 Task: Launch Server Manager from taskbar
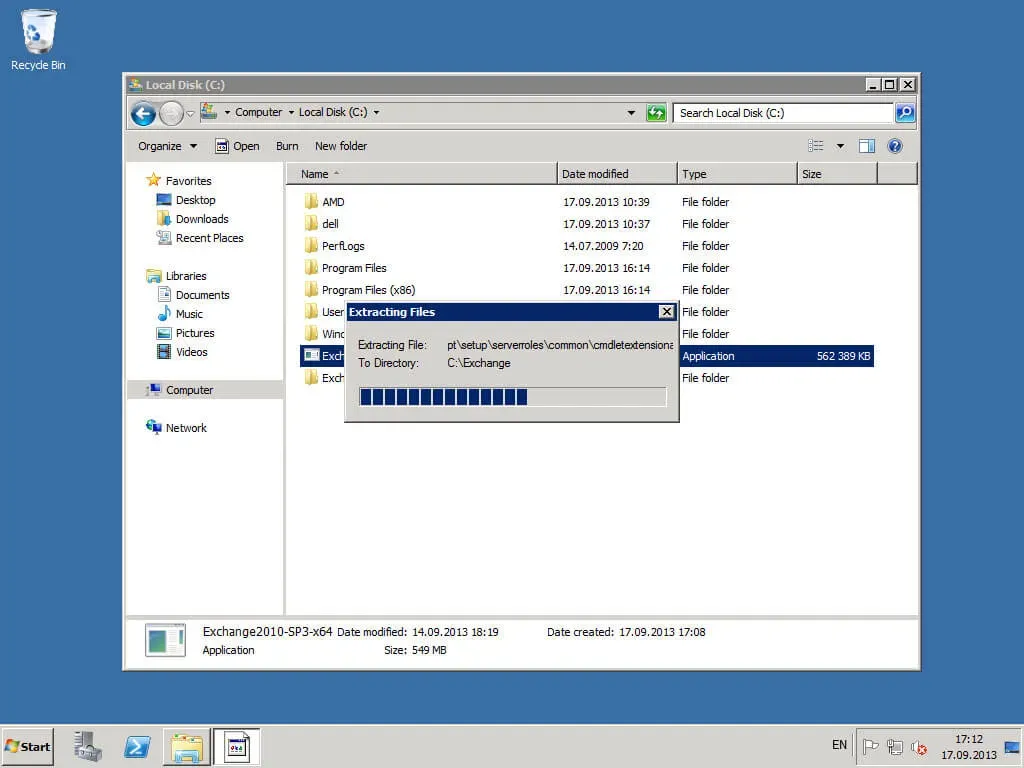click(88, 746)
